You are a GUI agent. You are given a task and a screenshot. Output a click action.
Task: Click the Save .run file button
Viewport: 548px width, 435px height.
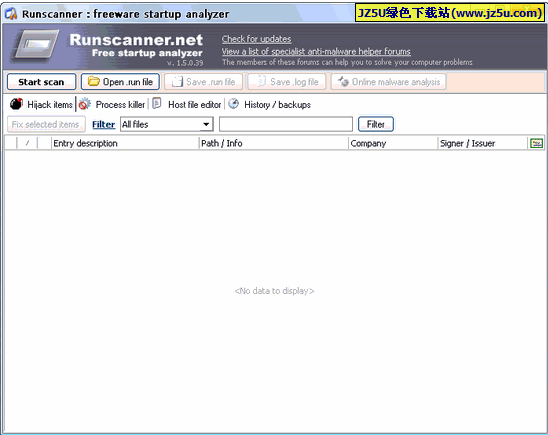(x=203, y=82)
